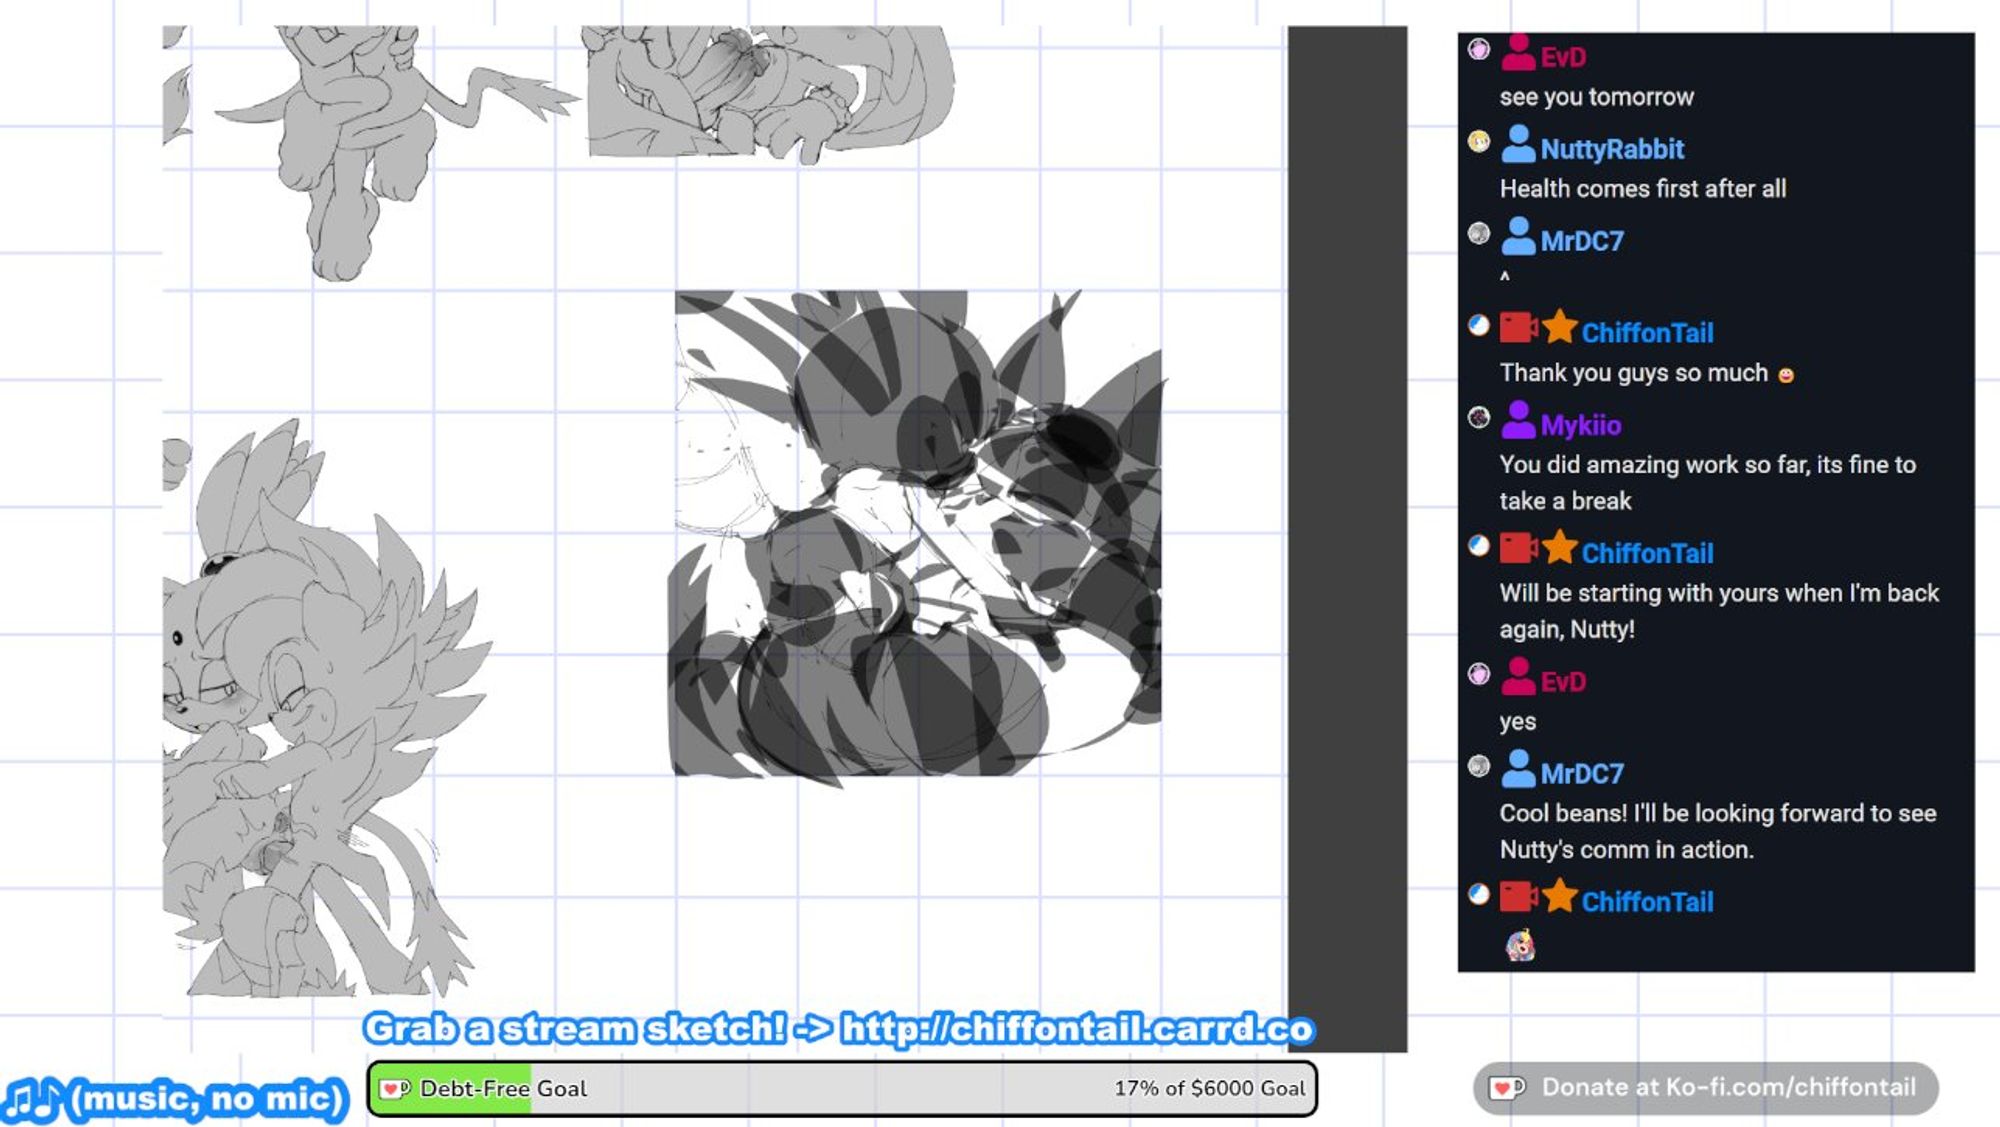Click the EvD username above "see you tomorrow"

pos(1563,57)
